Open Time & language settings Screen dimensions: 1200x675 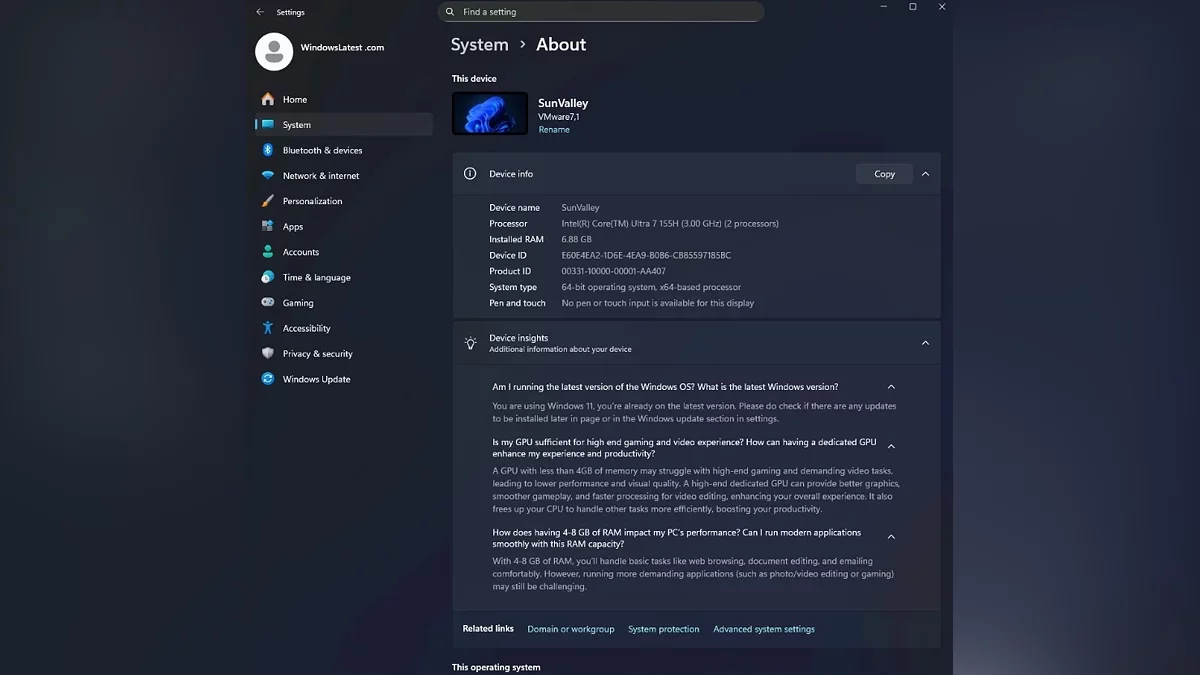coord(343,277)
